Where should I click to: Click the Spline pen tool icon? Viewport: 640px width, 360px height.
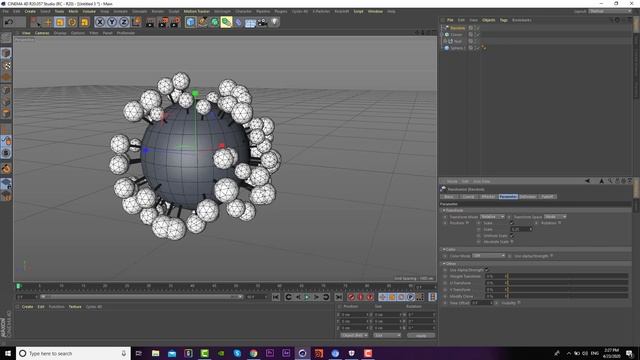pos(202,22)
